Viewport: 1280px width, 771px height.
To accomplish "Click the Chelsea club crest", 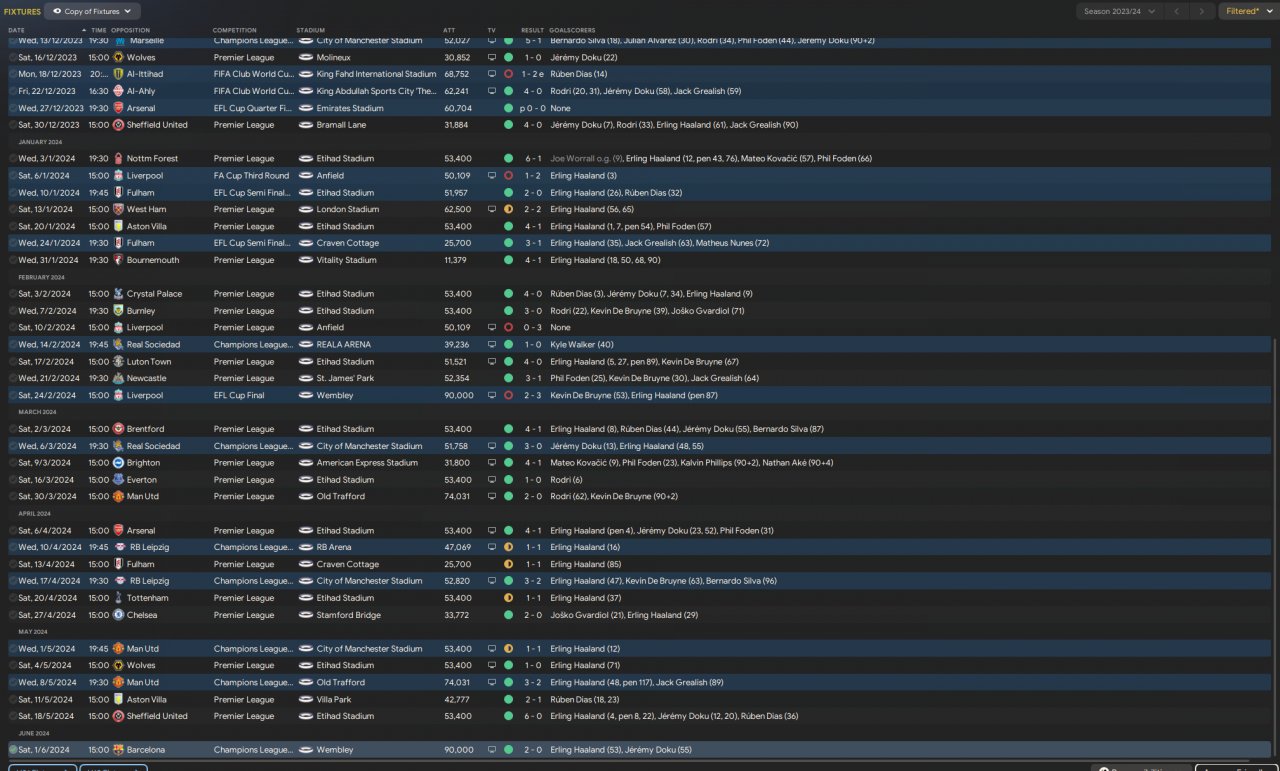I will [118, 615].
